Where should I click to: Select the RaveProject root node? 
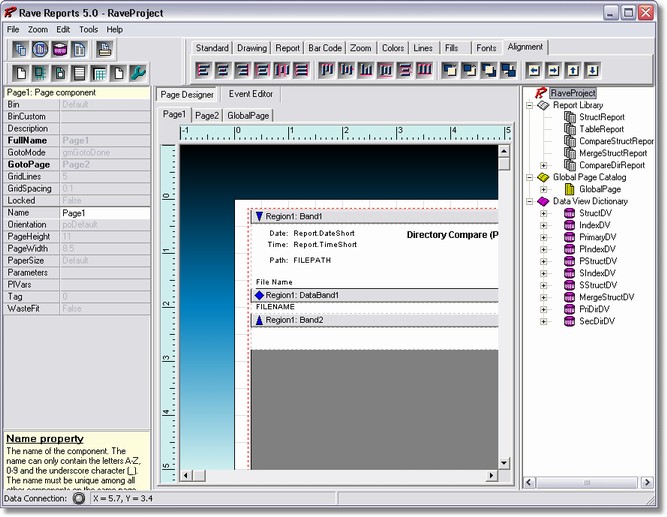pos(573,93)
